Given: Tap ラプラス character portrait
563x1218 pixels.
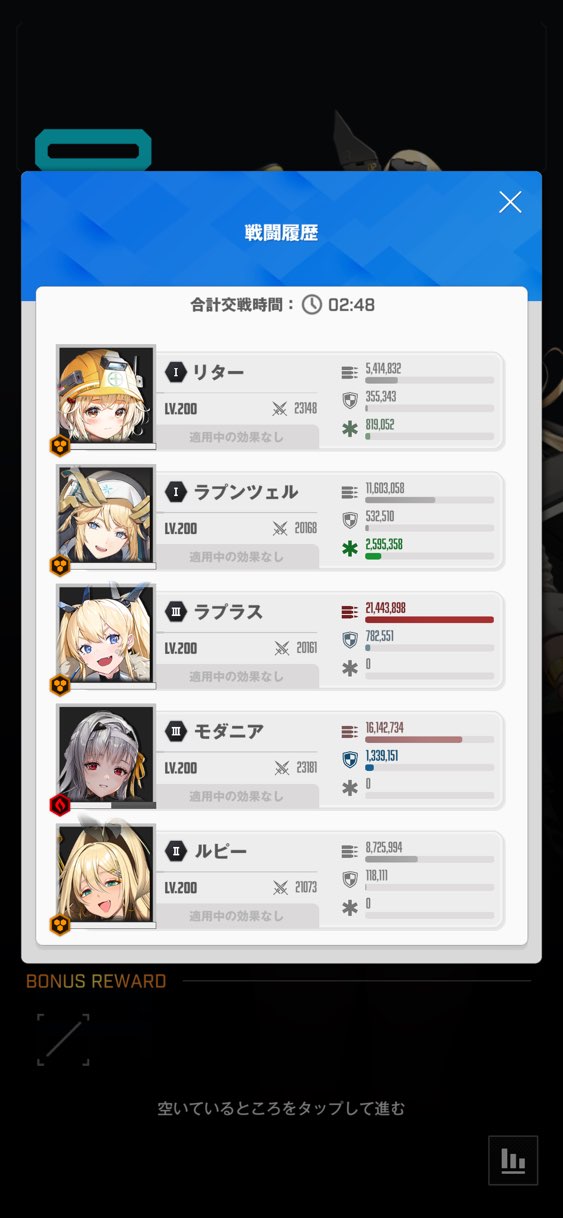Looking at the screenshot, I should click(x=106, y=636).
